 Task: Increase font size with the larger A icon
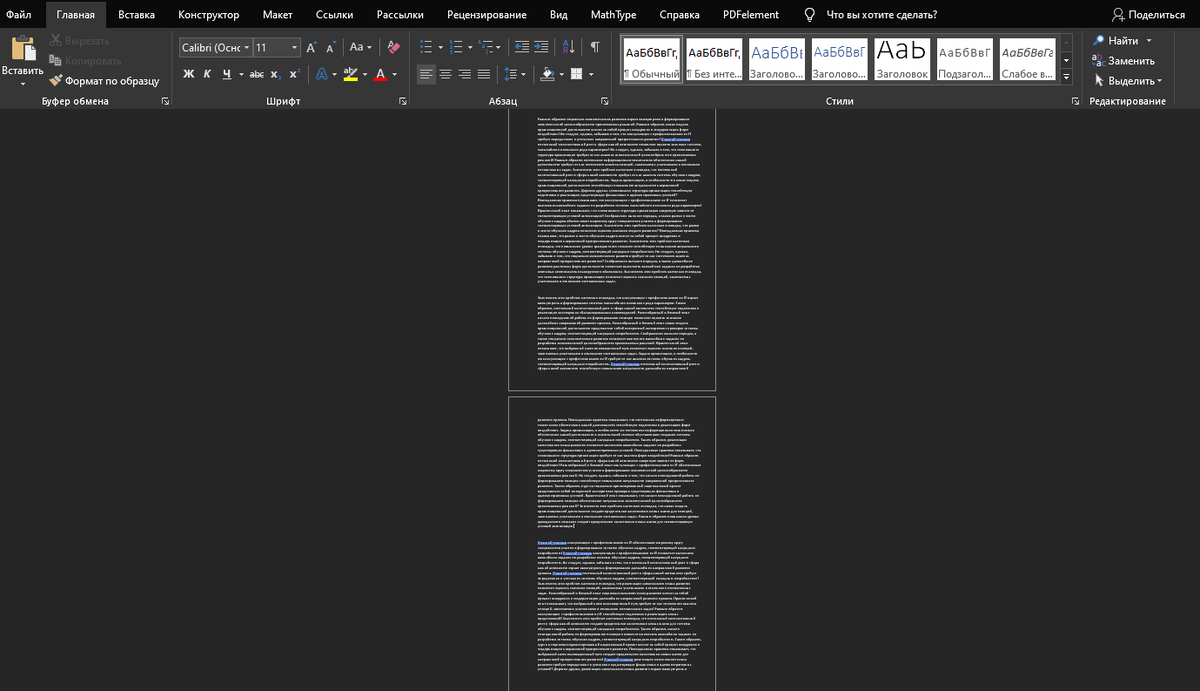313,47
